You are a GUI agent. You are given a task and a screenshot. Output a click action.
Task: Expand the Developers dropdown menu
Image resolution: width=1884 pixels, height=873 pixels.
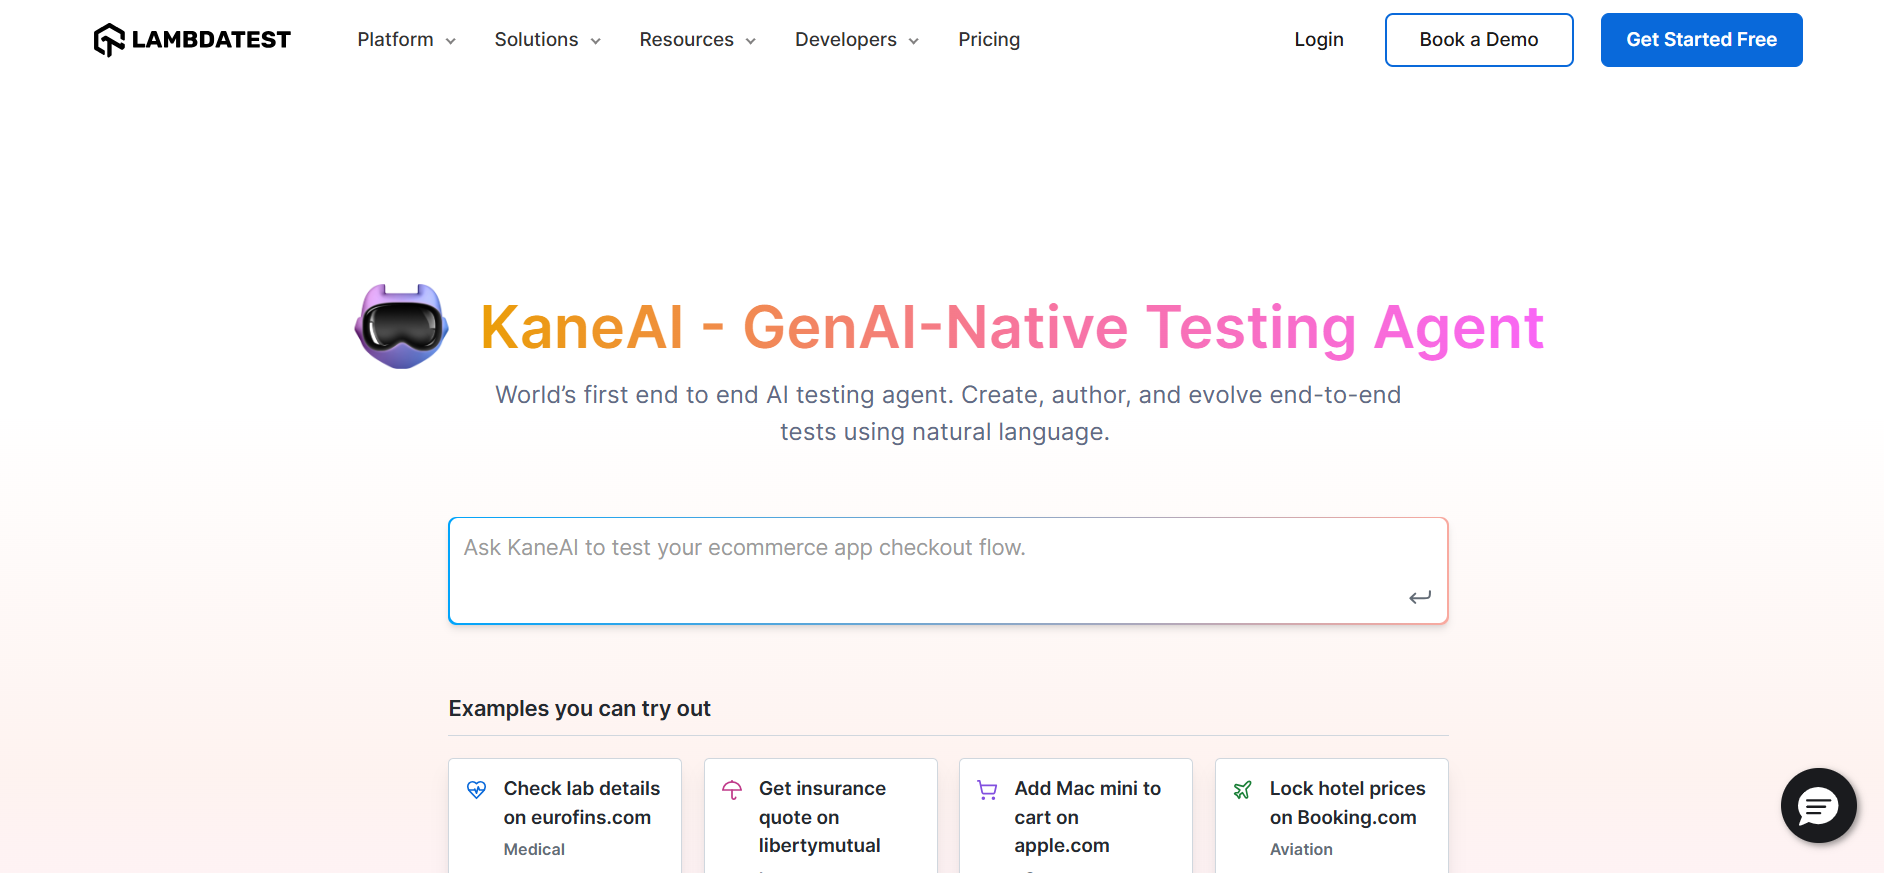[x=856, y=40]
